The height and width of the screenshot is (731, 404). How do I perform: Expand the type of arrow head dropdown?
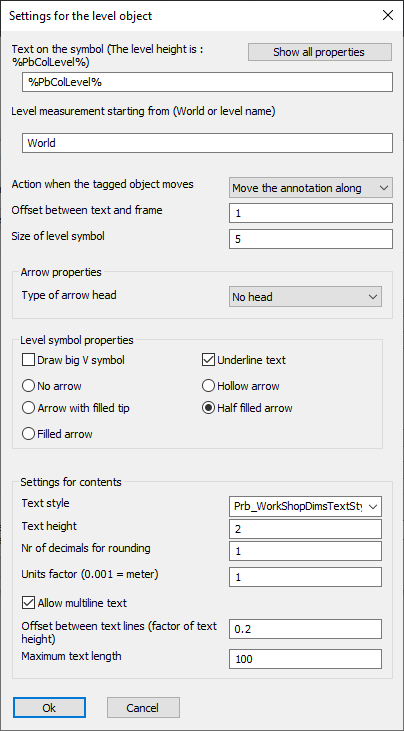tap(305, 297)
